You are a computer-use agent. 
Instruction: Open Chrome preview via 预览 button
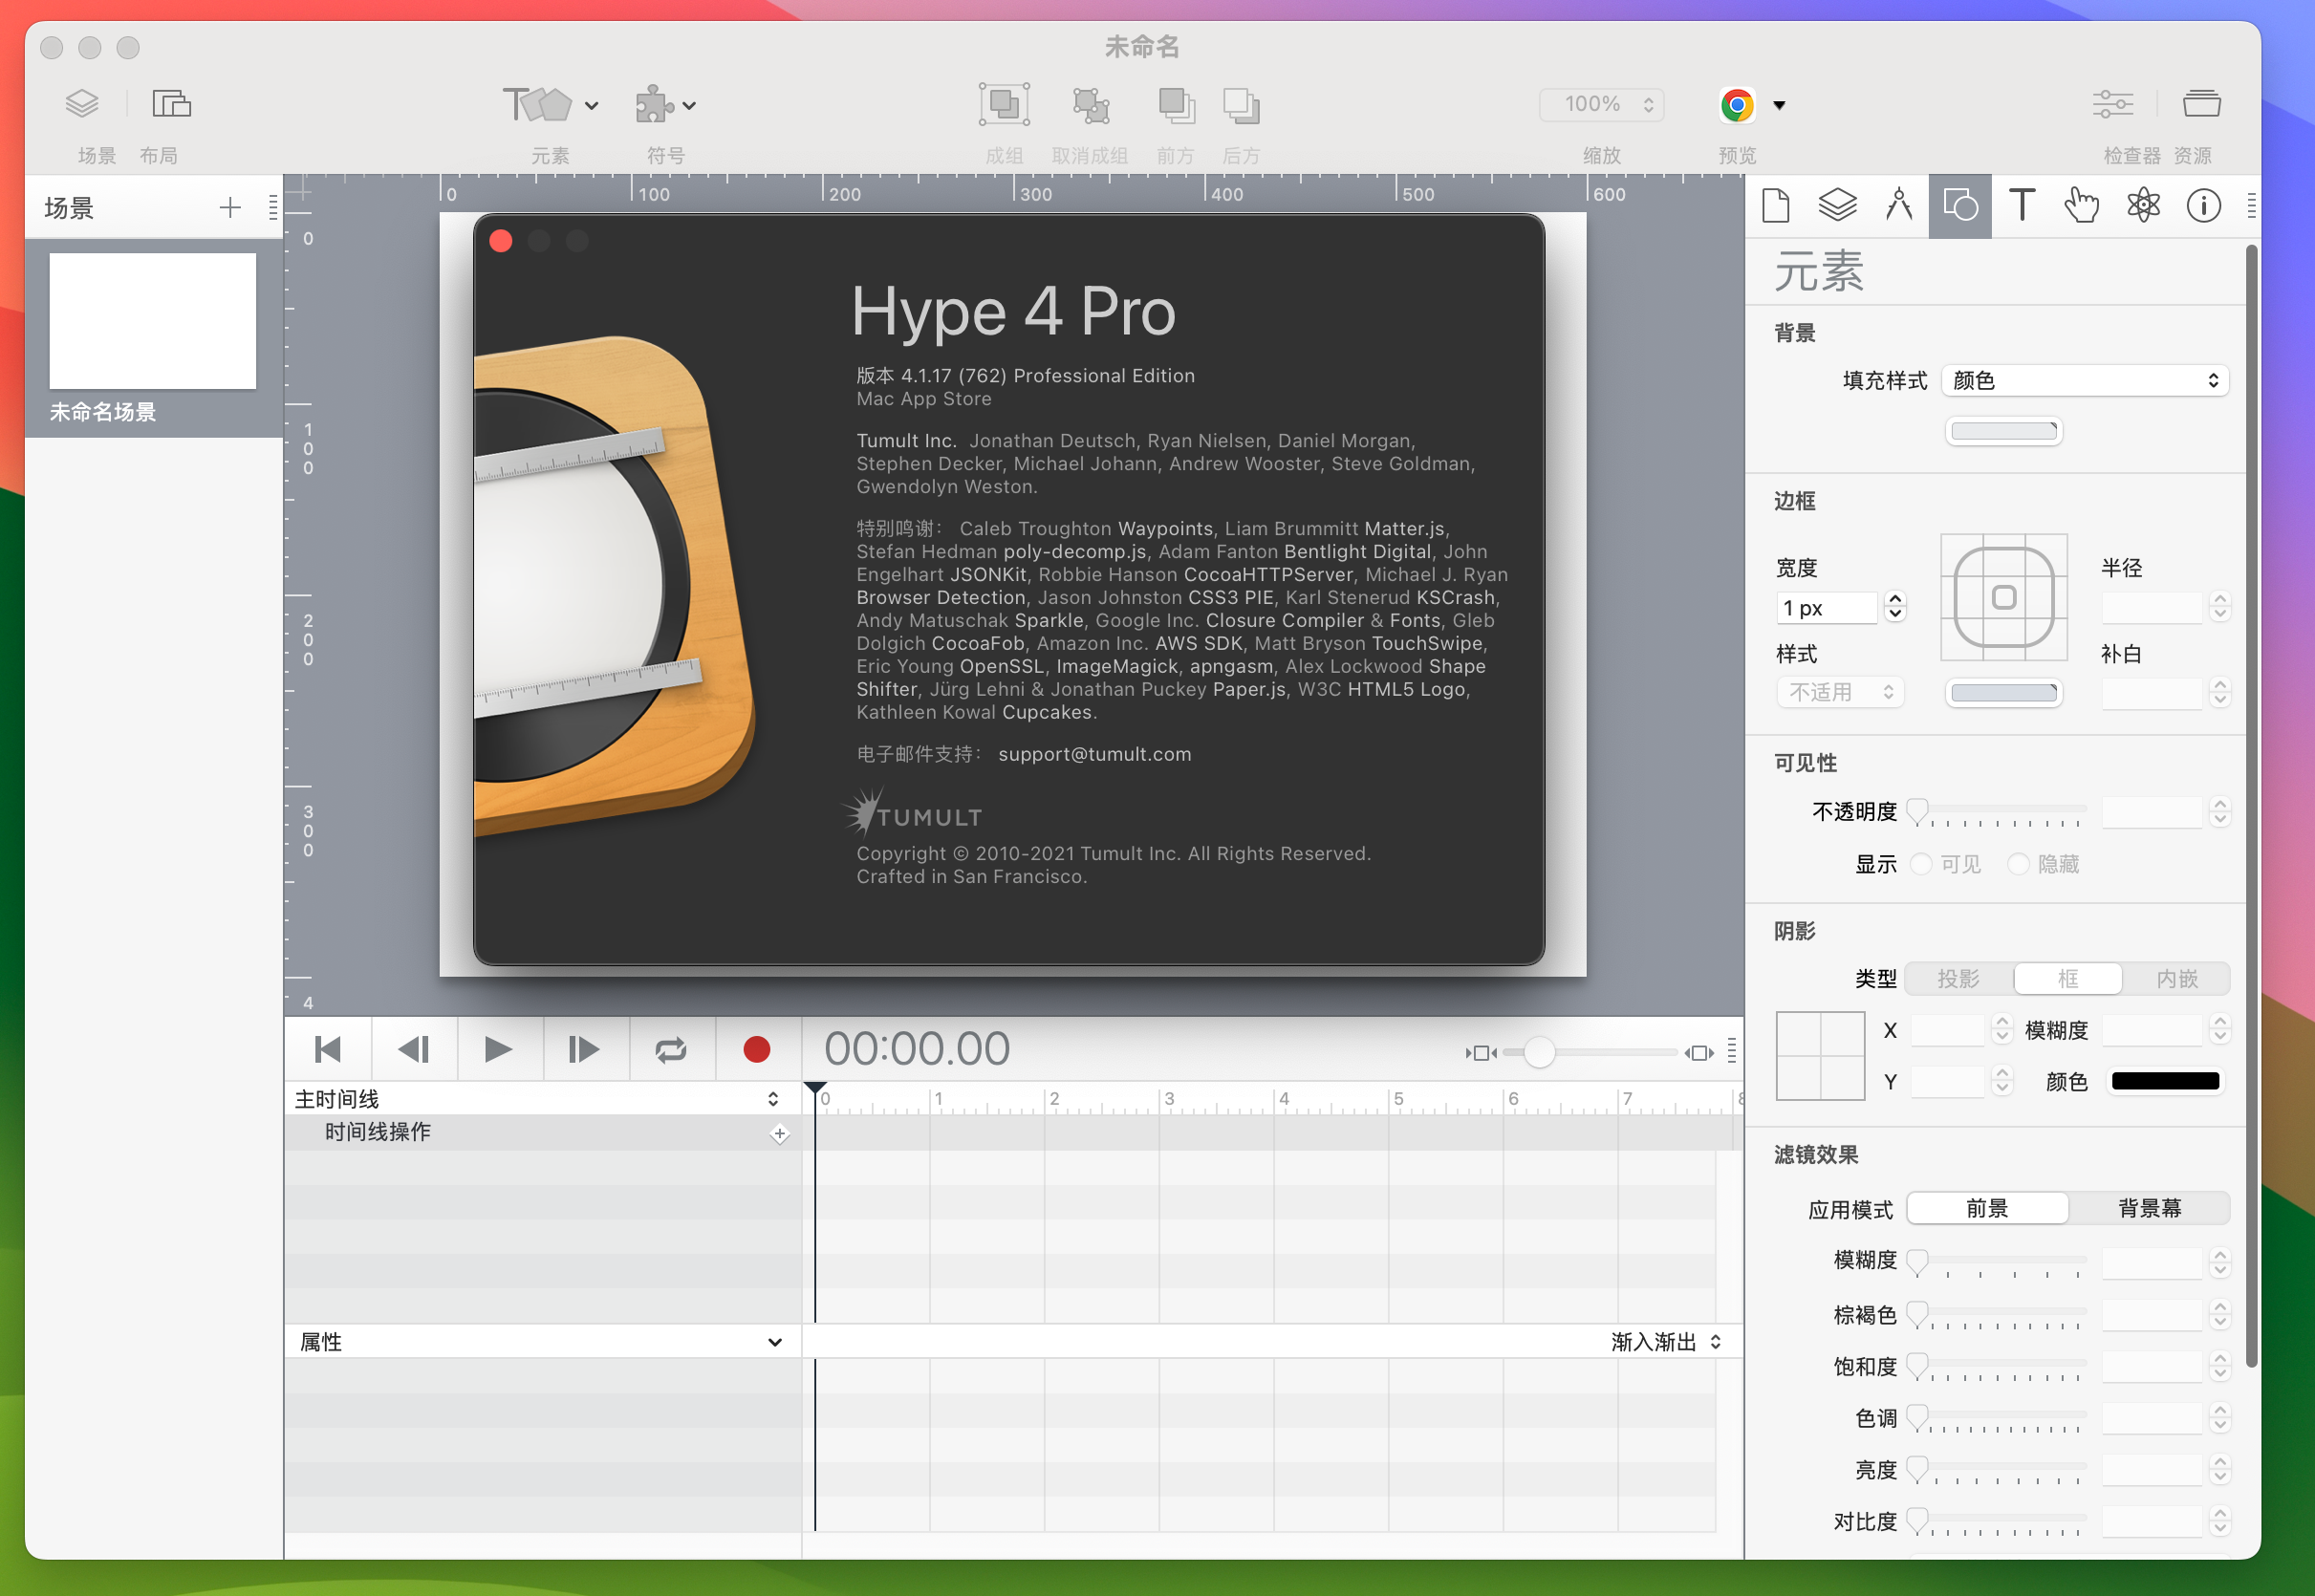pos(1737,103)
